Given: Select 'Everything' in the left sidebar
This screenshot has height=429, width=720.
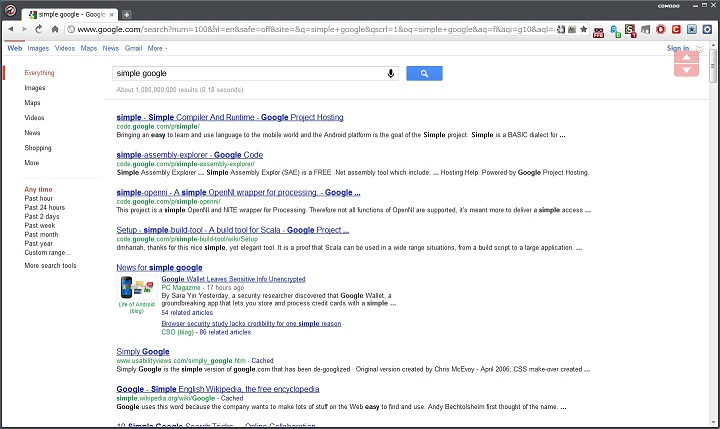Looking at the screenshot, I should [x=39, y=73].
